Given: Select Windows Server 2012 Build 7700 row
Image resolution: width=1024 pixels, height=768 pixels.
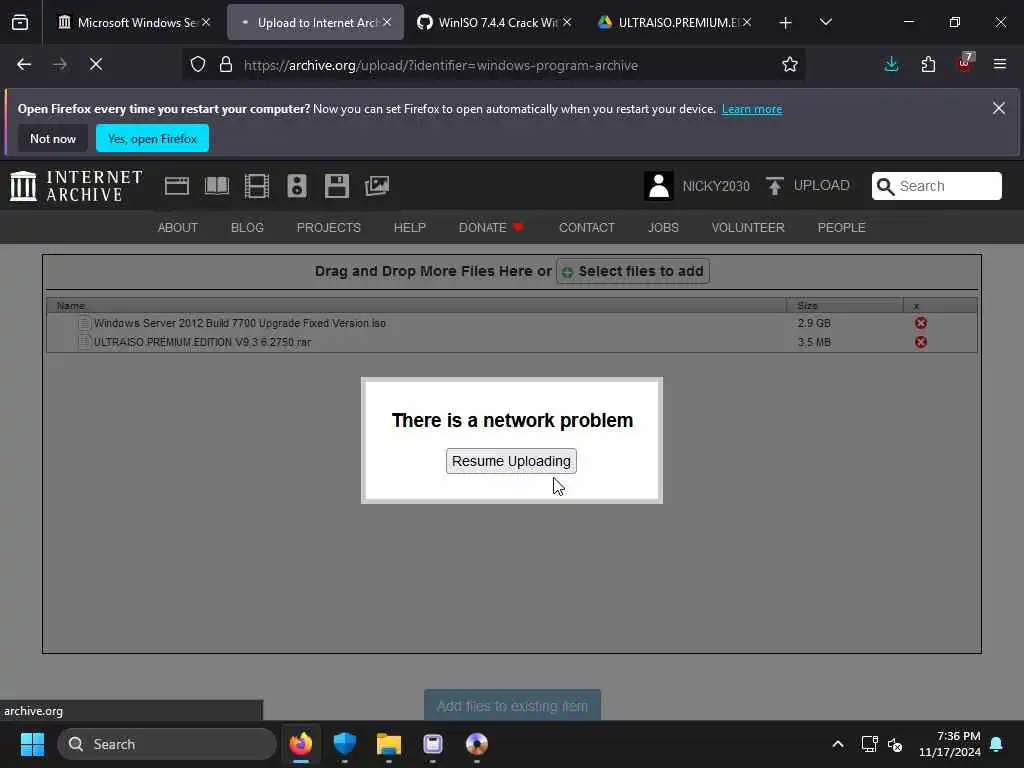Looking at the screenshot, I should [512, 323].
